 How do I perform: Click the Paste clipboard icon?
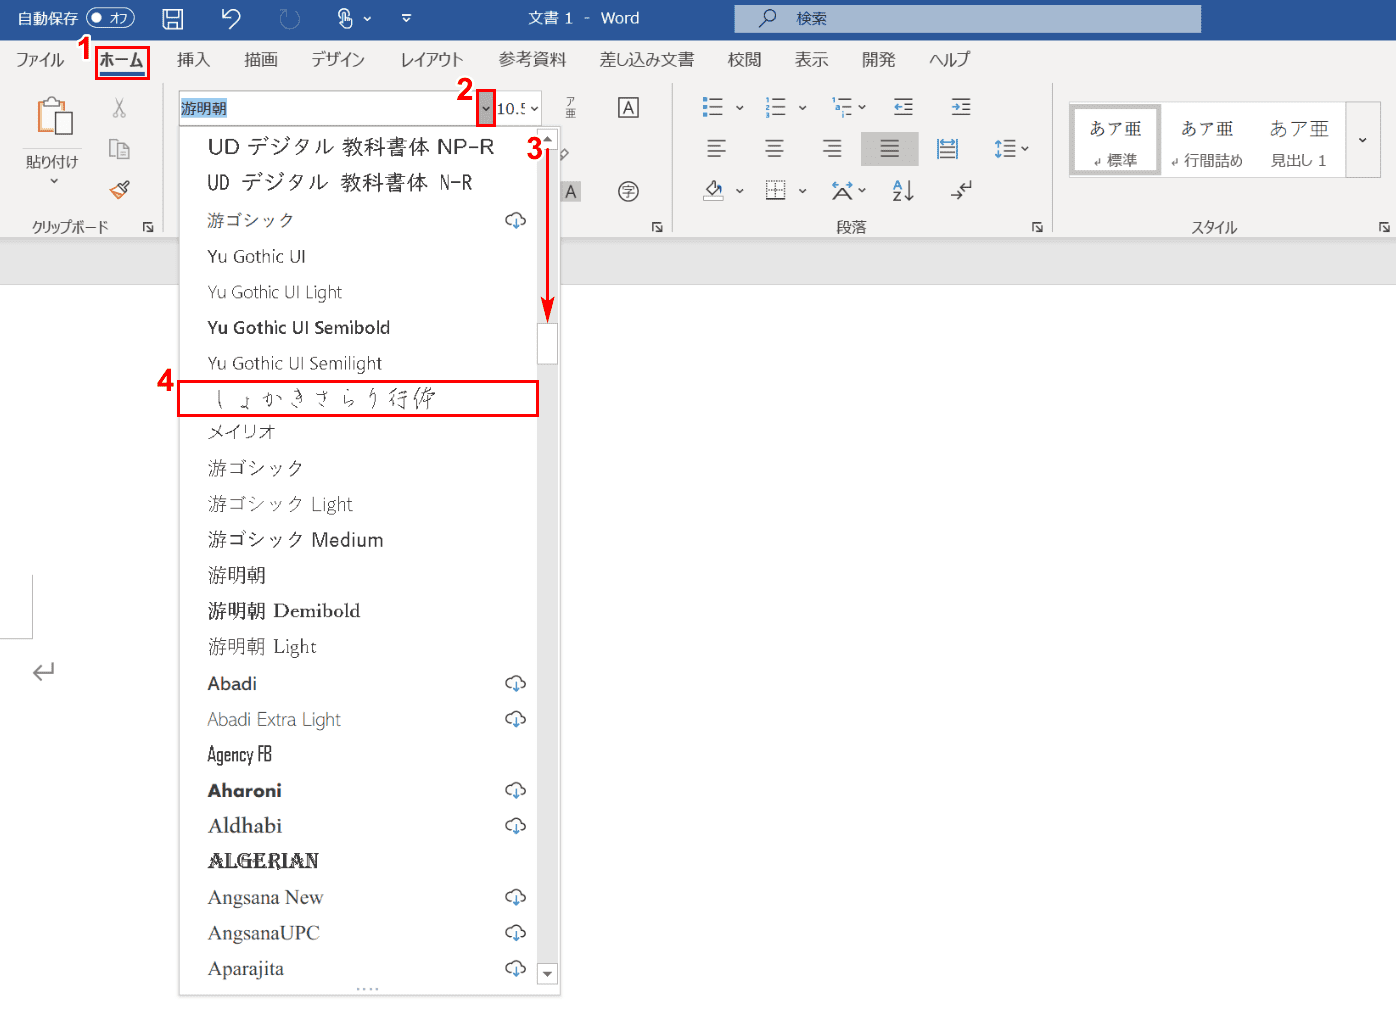[x=55, y=116]
